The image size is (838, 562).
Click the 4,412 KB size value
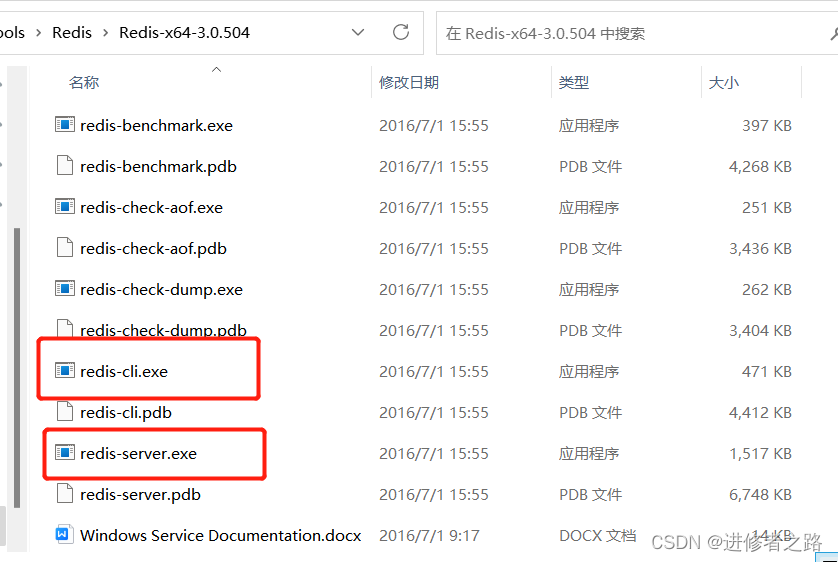[760, 412]
